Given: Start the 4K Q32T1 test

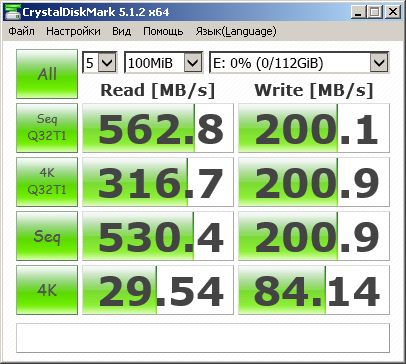Looking at the screenshot, I should [47, 182].
